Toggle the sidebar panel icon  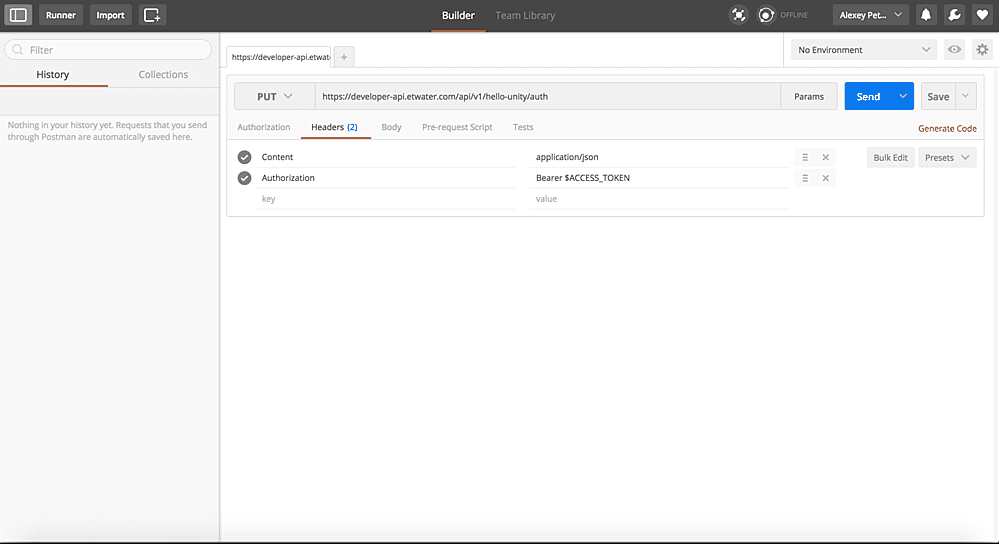pos(19,15)
